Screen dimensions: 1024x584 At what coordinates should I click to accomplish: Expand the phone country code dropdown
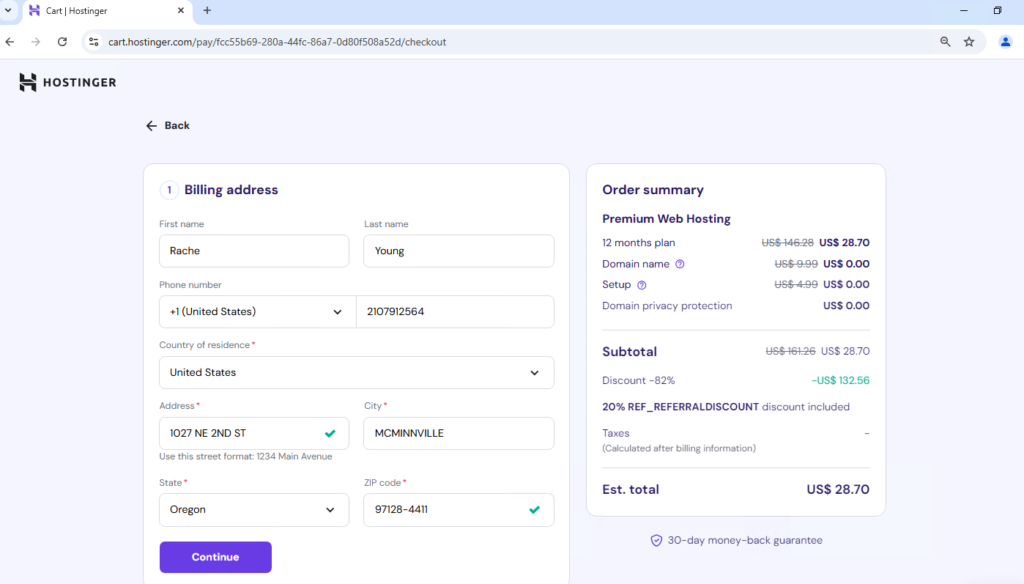(257, 312)
